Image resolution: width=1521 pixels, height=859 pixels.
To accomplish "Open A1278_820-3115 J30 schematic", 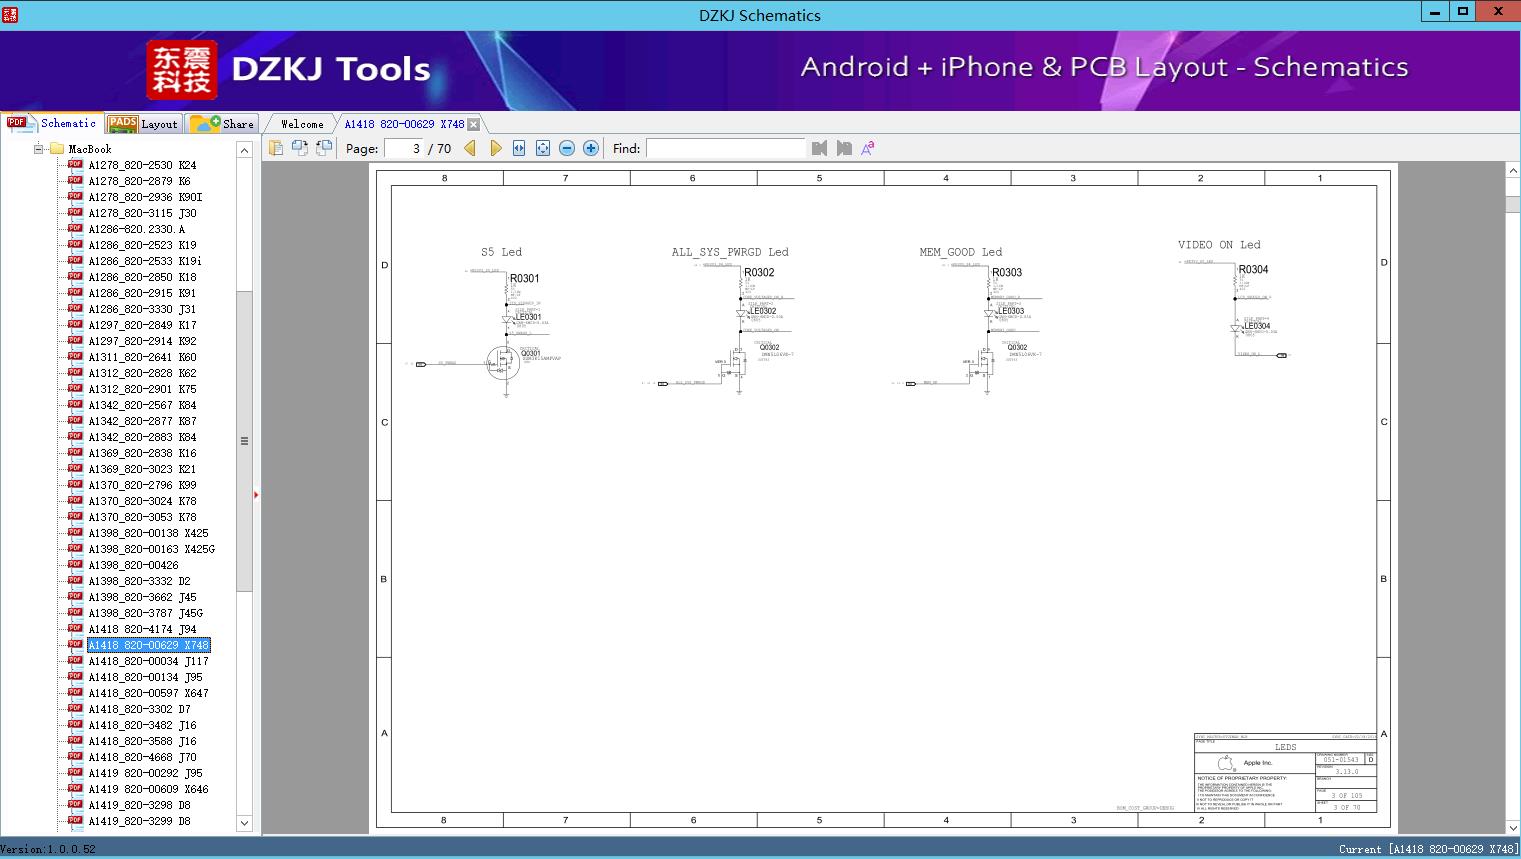I will (142, 213).
